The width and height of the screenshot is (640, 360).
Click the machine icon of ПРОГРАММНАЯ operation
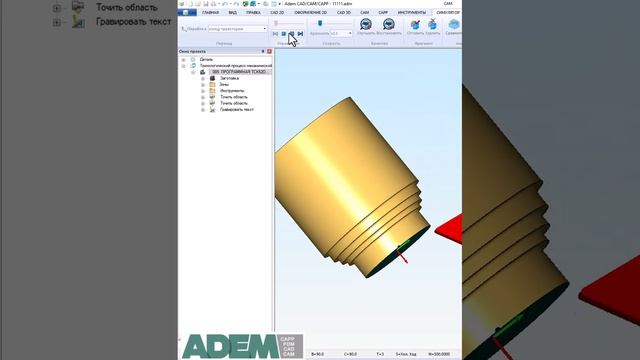point(203,72)
